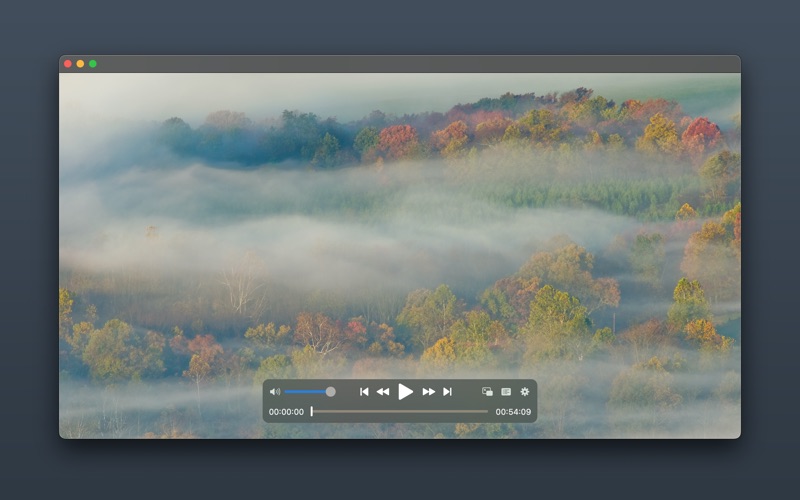800x500 pixels.
Task: Click the empty window title bar
Action: tap(400, 64)
